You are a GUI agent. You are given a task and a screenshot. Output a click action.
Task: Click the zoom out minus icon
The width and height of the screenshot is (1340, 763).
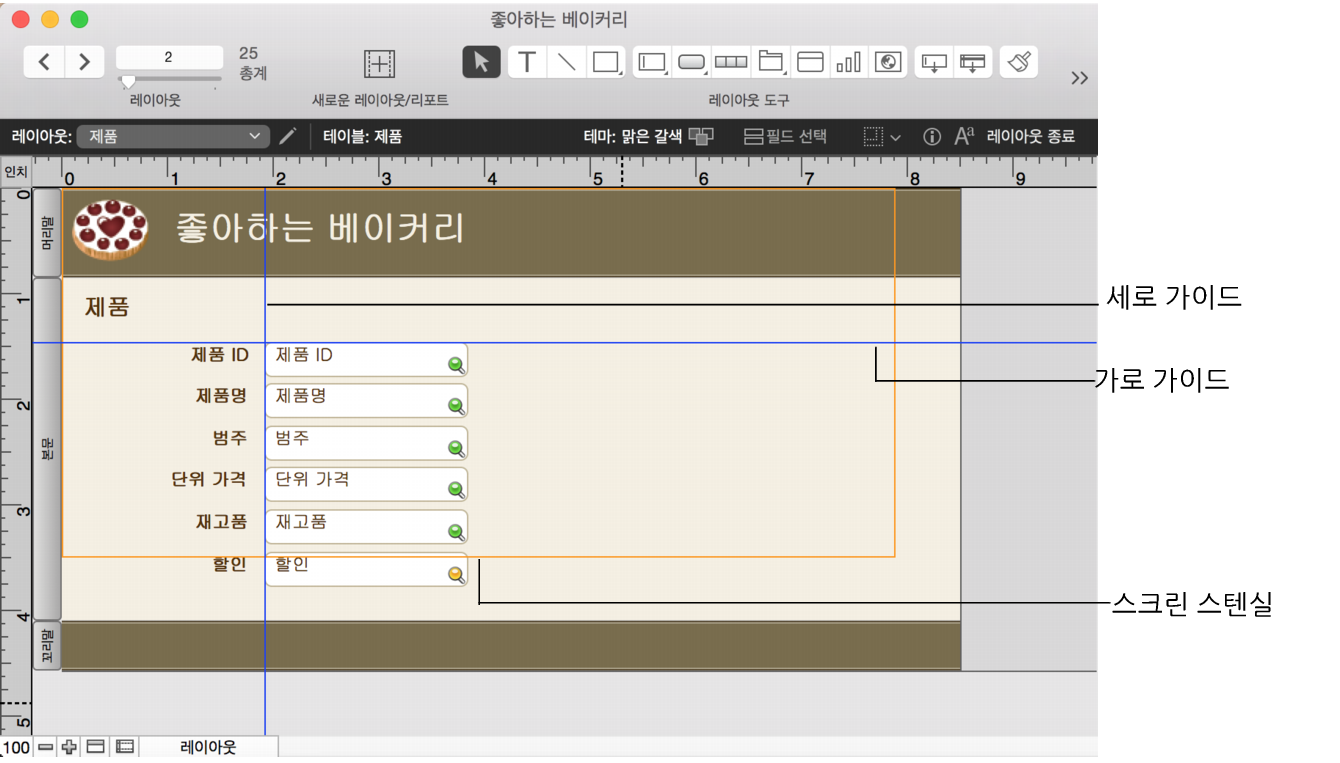click(x=46, y=747)
